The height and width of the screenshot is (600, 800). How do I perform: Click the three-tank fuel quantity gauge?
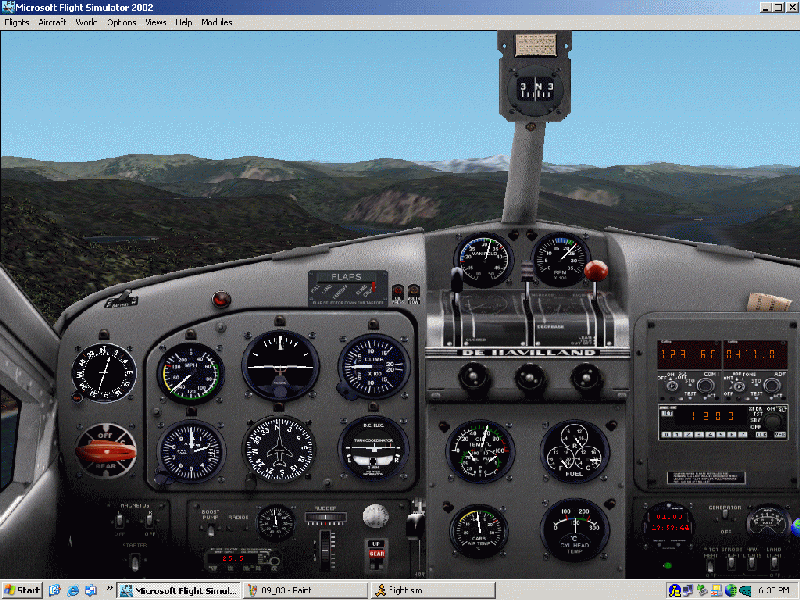(x=574, y=451)
